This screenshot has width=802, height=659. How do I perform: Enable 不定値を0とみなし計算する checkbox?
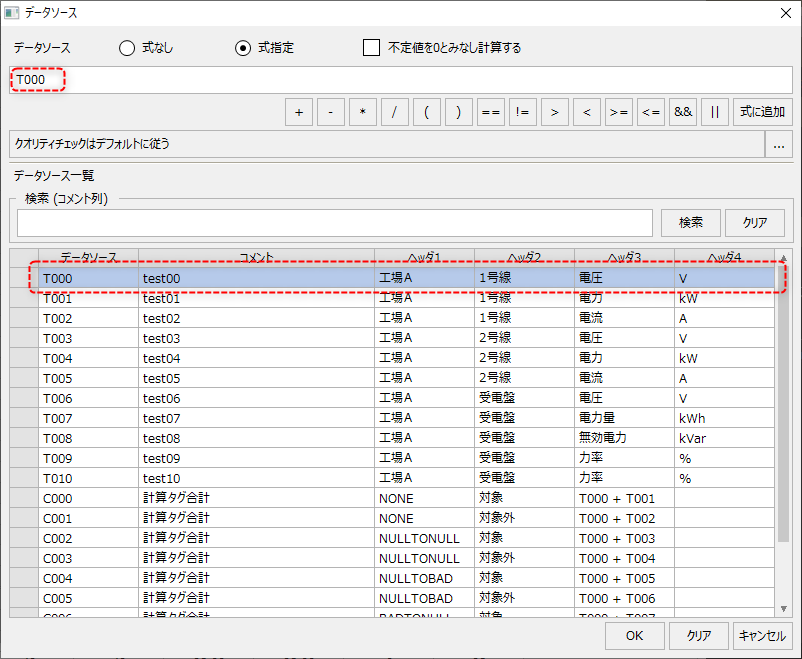coord(372,48)
